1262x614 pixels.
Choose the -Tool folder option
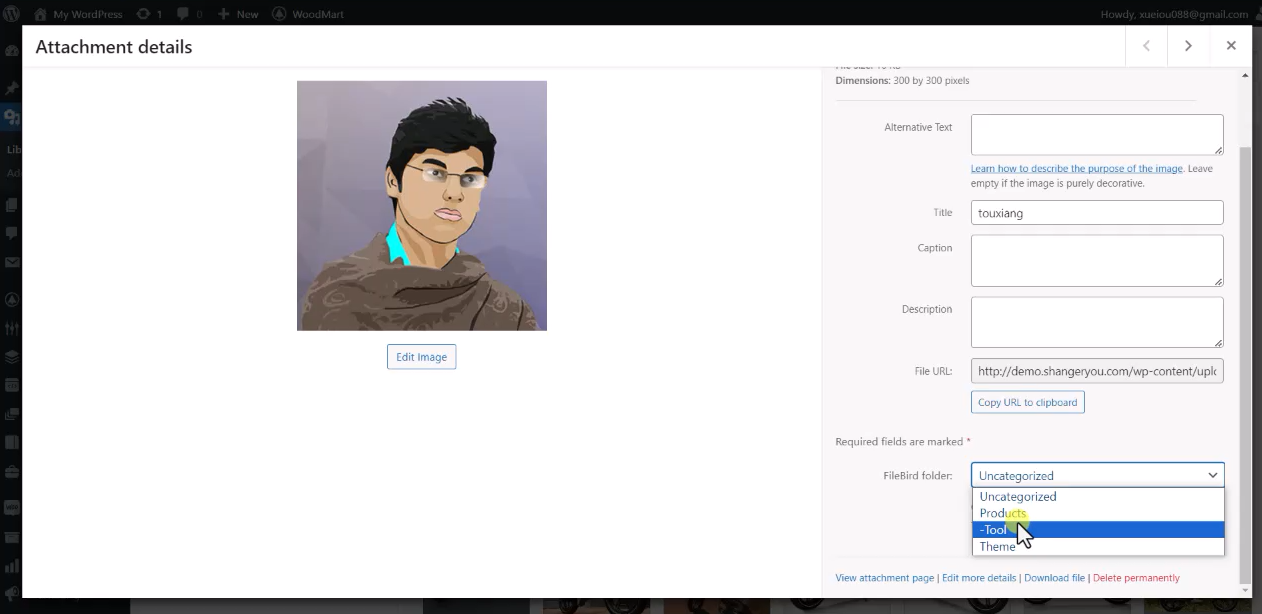pyautogui.click(x=994, y=530)
